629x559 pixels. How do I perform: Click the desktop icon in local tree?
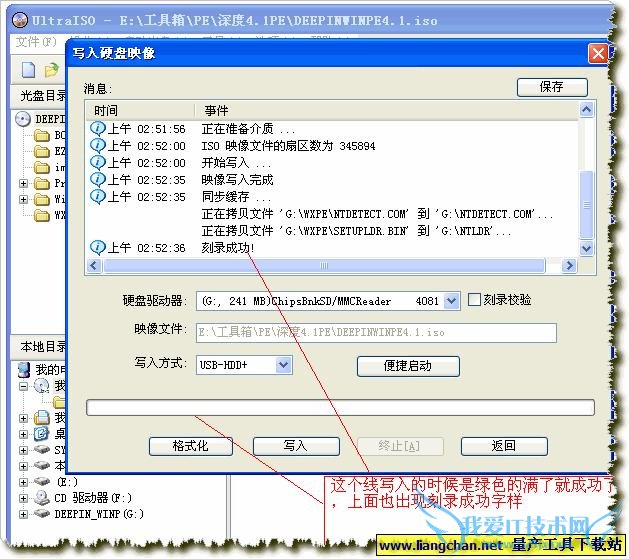pyautogui.click(x=41, y=433)
